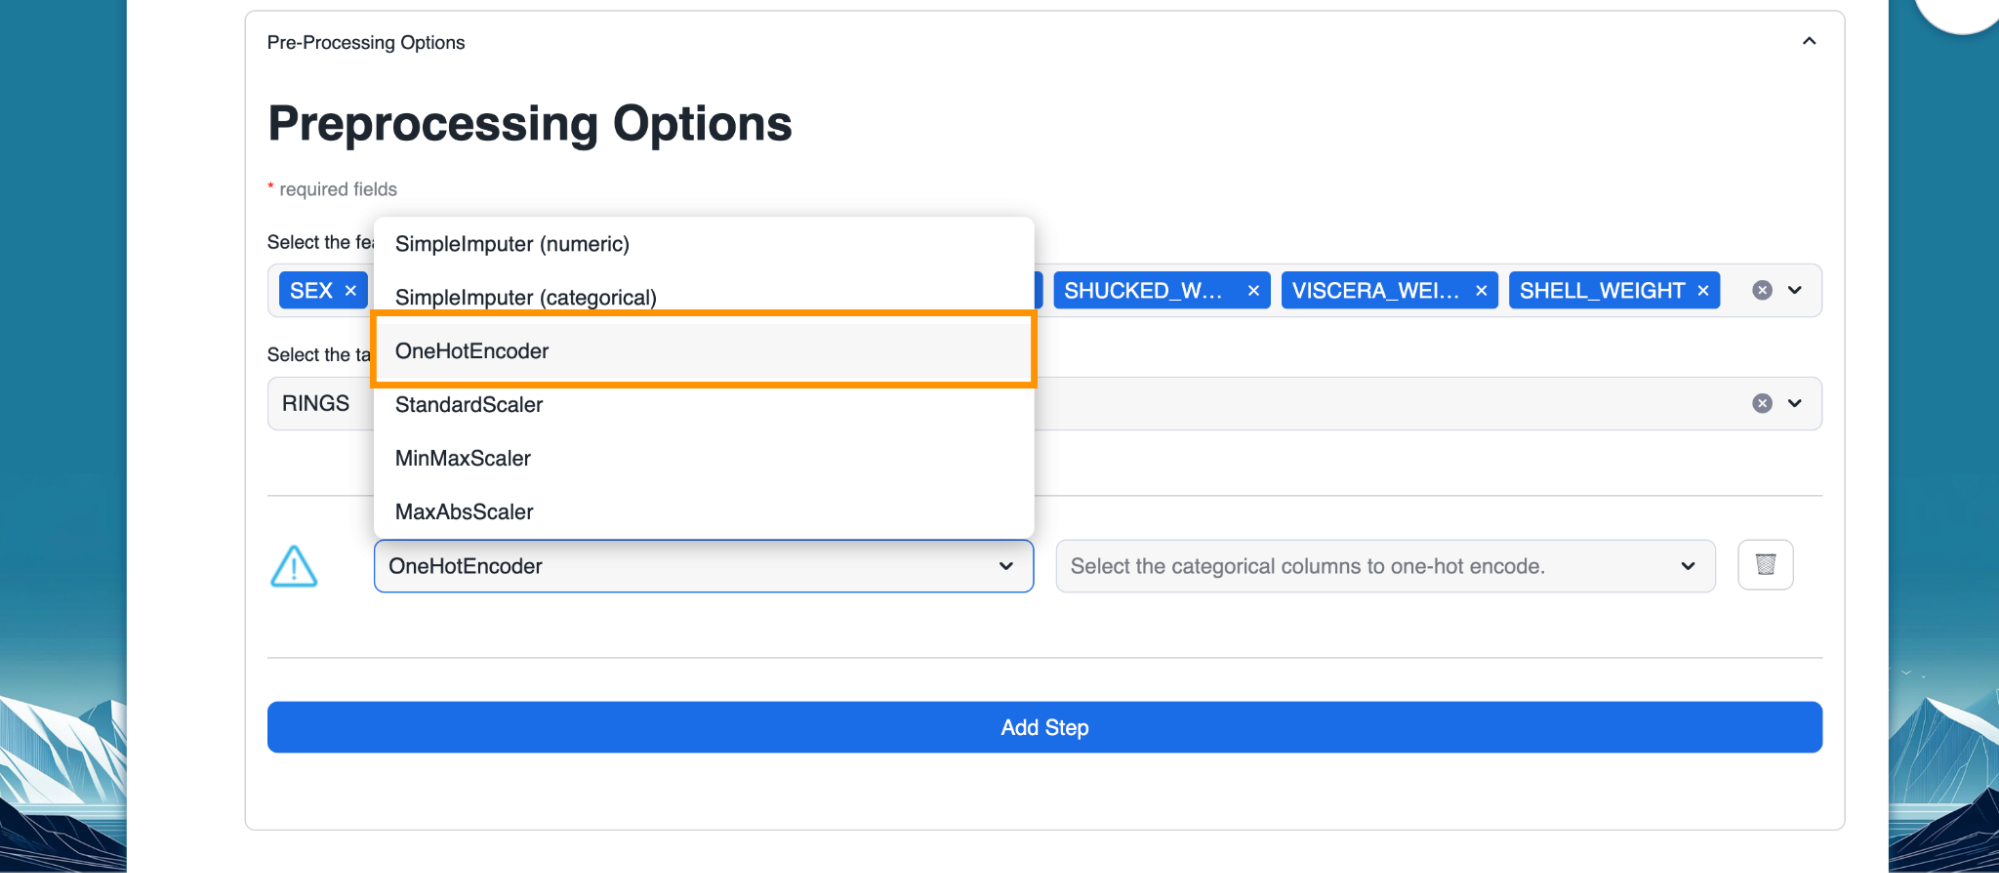Open the target column dropdown arrow

1795,404
